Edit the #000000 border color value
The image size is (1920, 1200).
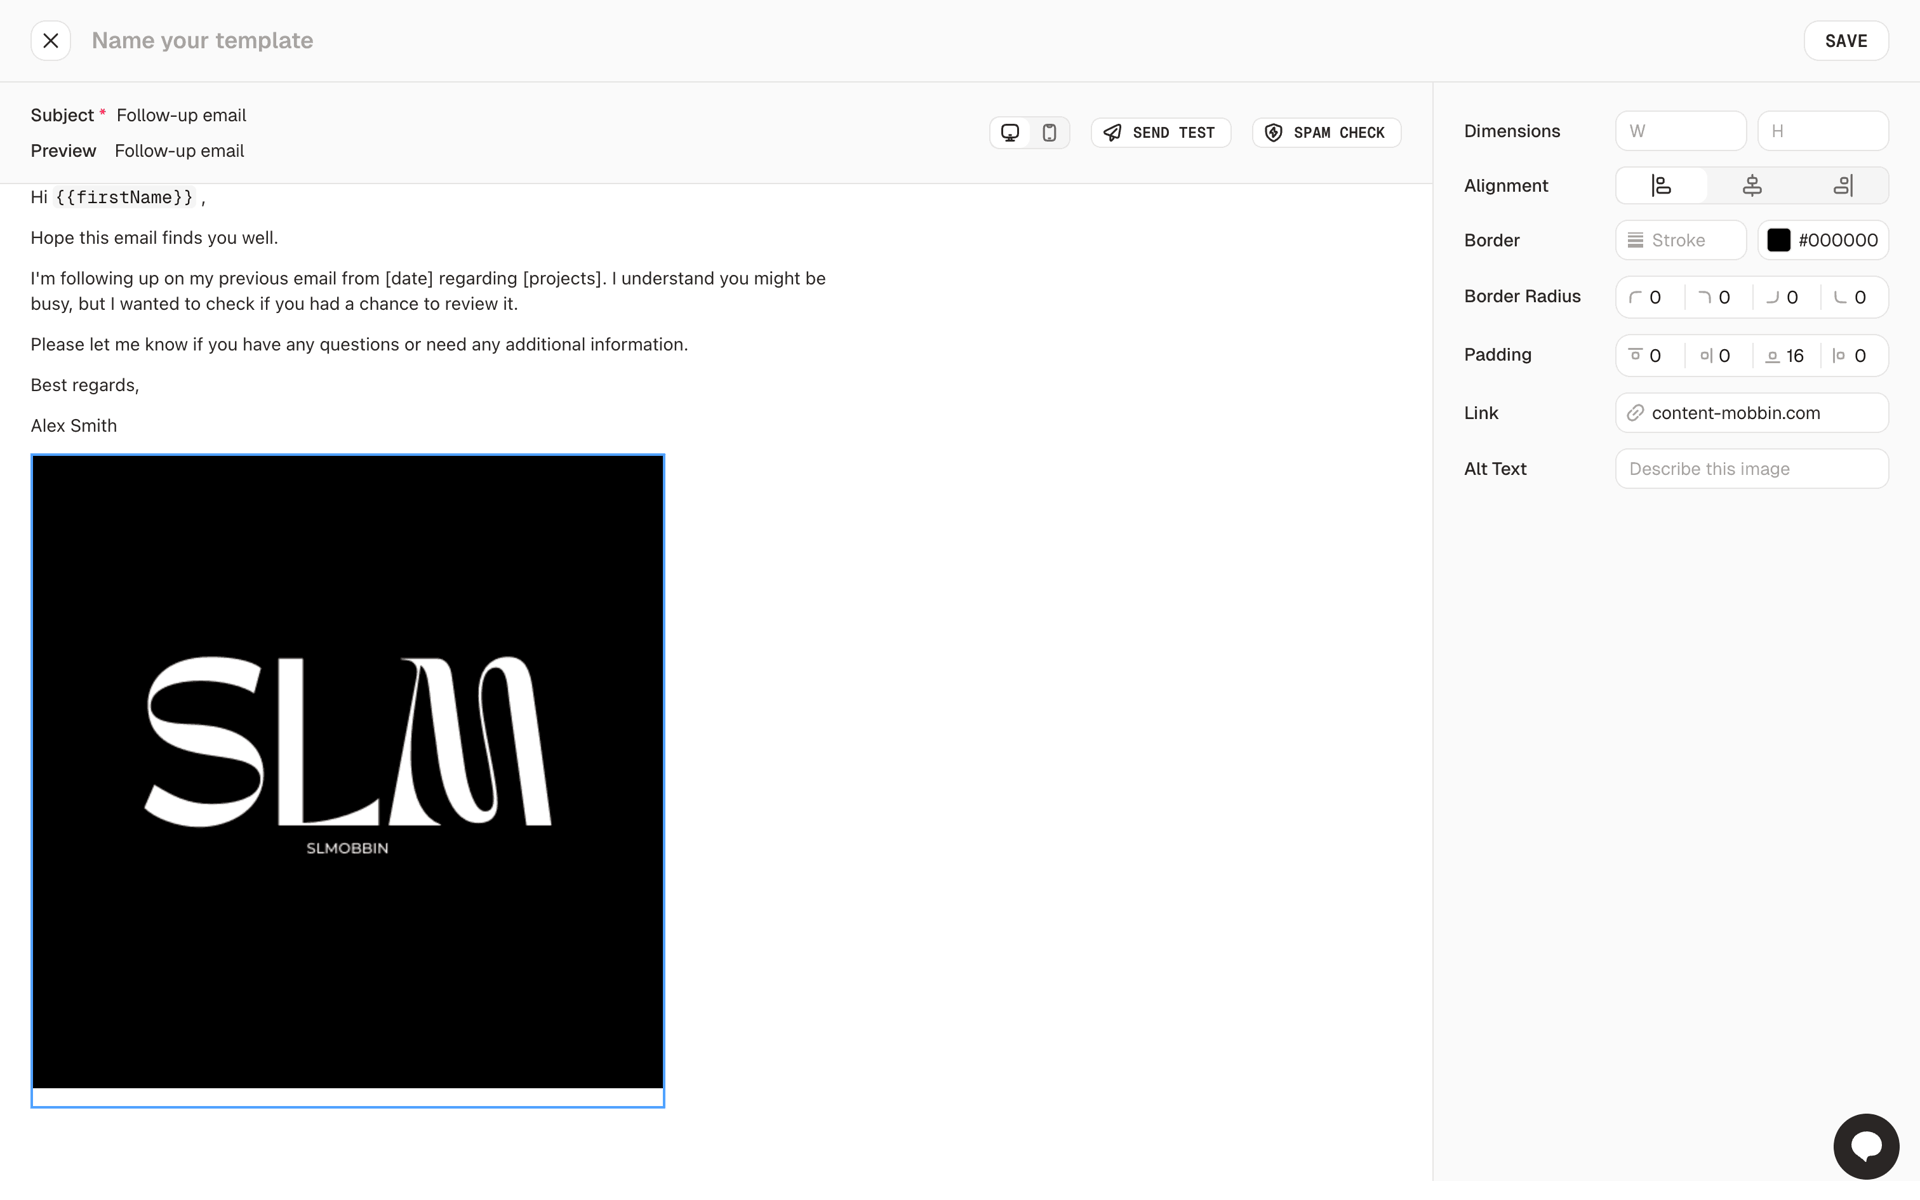point(1837,240)
